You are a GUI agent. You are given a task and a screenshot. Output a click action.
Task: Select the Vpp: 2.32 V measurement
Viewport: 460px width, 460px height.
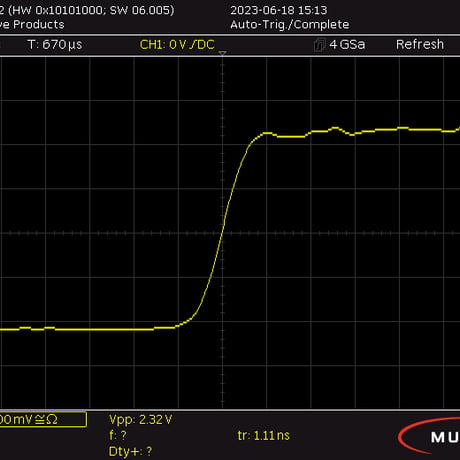point(141,420)
